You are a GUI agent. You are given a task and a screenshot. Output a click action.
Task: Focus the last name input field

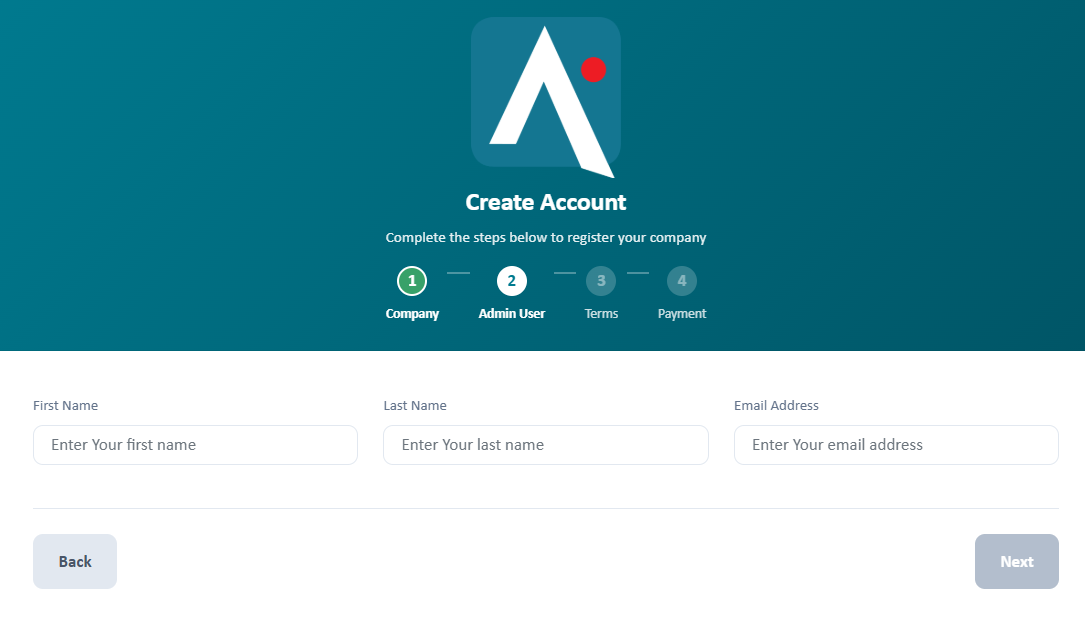click(545, 445)
